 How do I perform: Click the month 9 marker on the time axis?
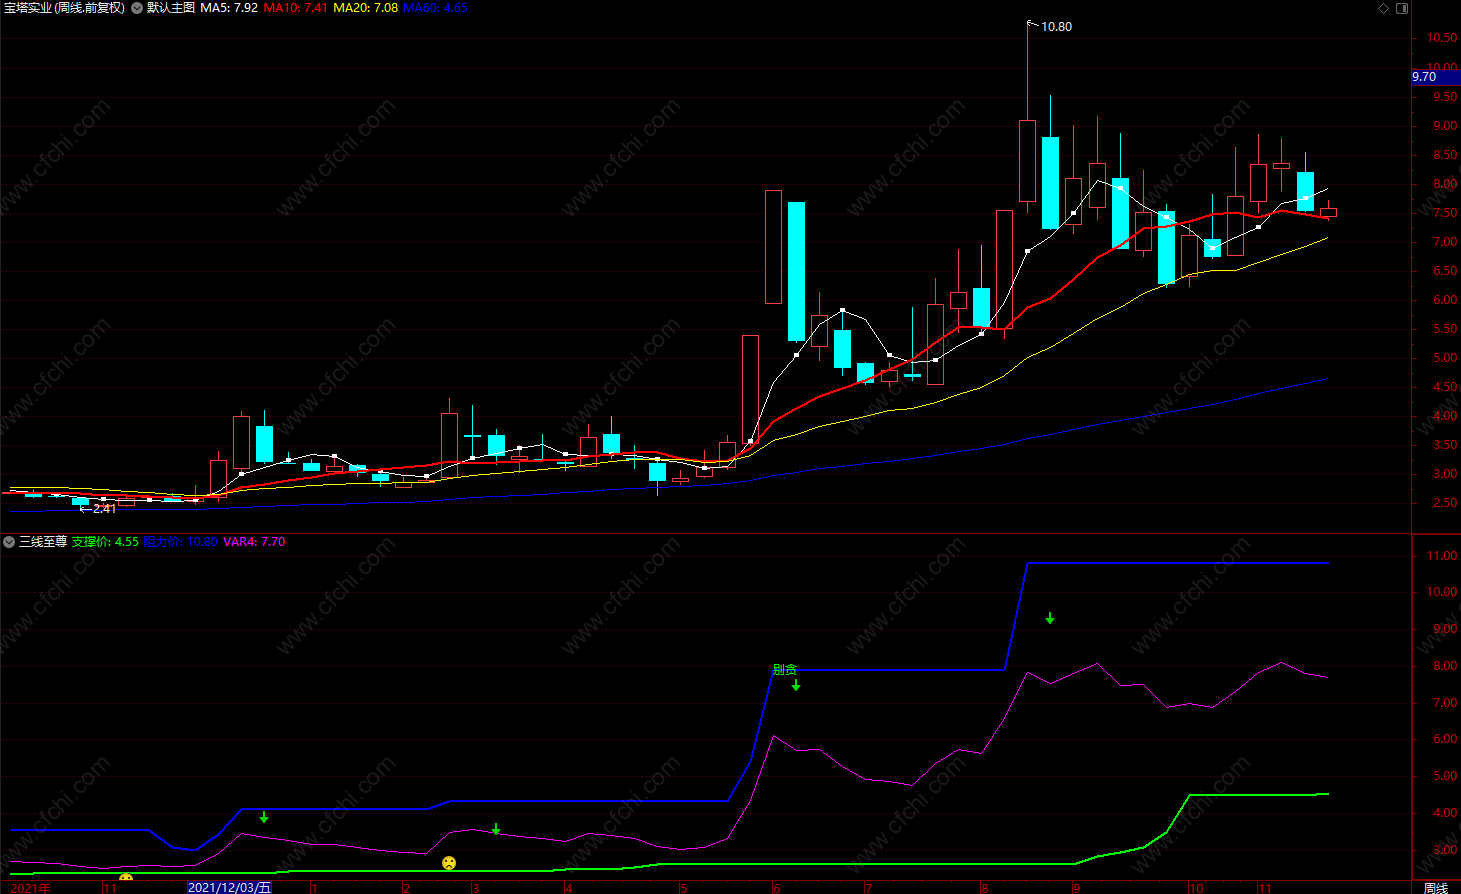(1076, 888)
